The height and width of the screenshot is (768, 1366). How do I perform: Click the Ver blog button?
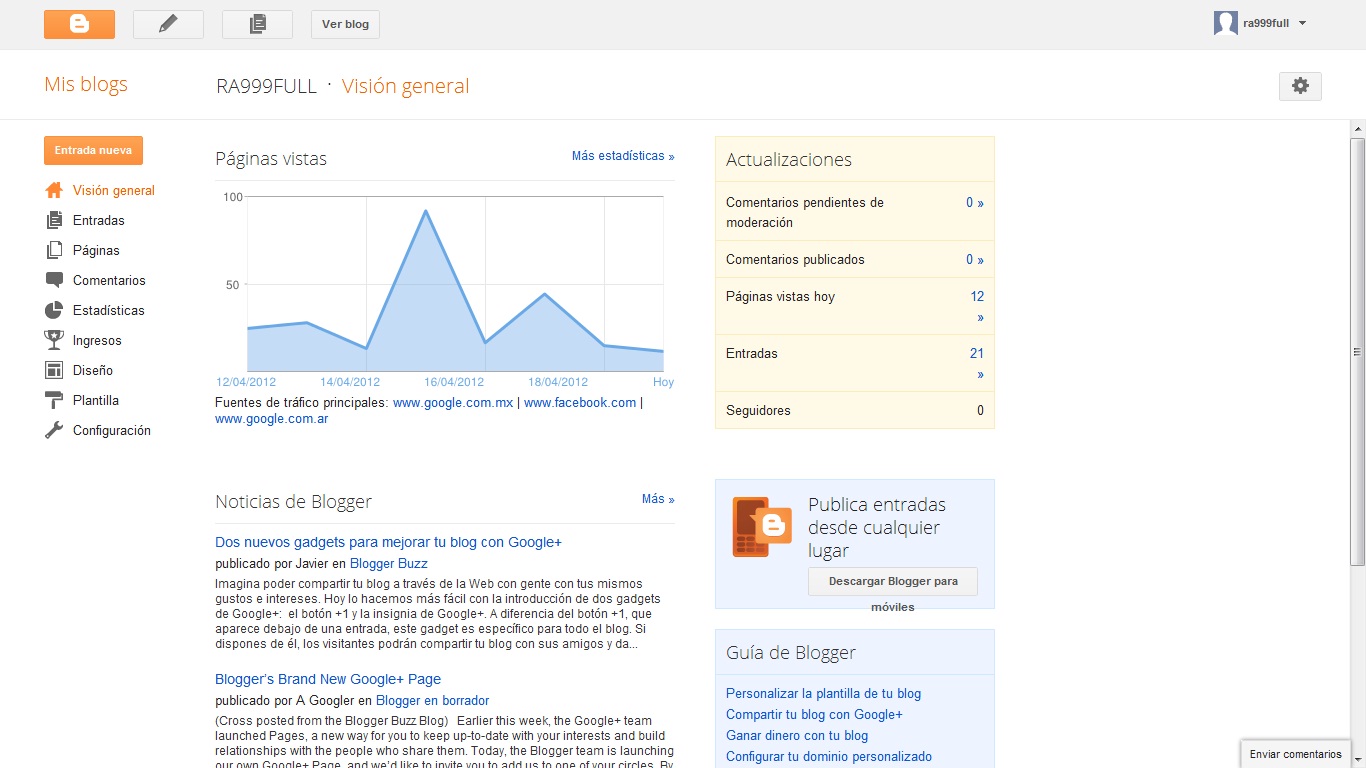tap(345, 24)
